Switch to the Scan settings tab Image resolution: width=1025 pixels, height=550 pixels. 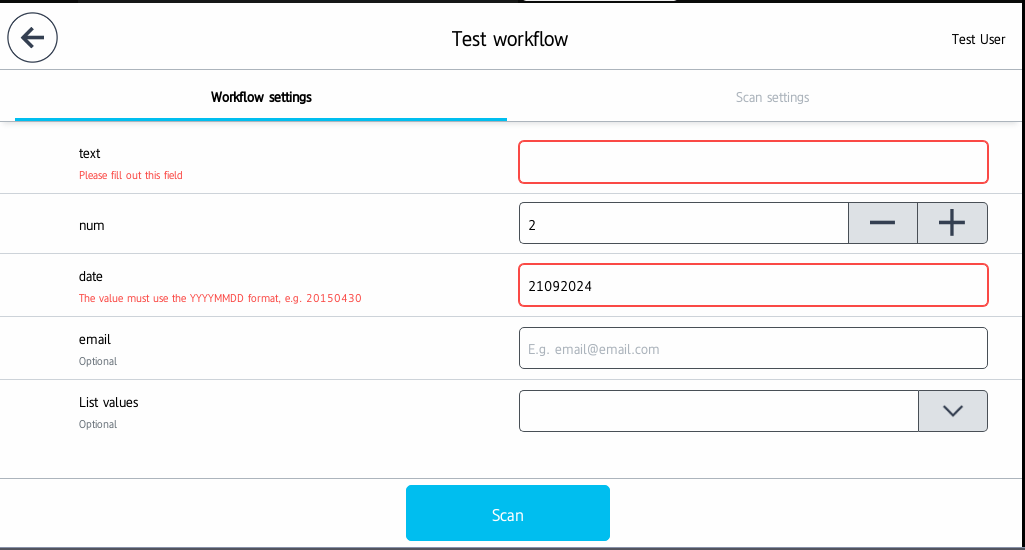tap(772, 97)
